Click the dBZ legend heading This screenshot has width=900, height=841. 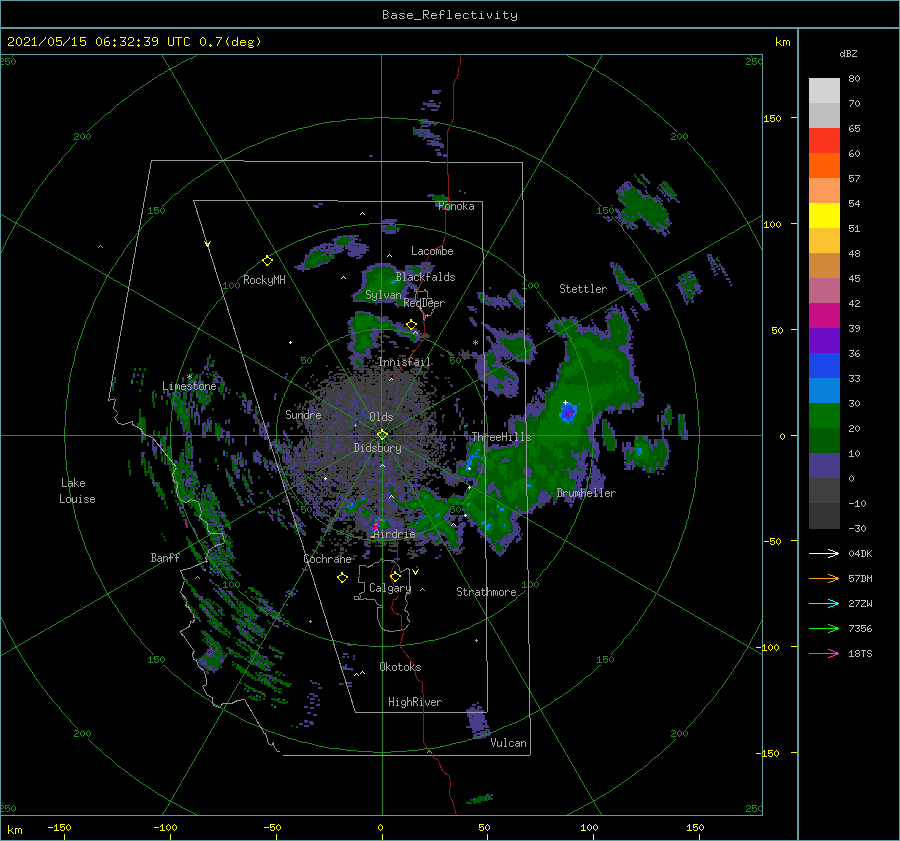(848, 53)
